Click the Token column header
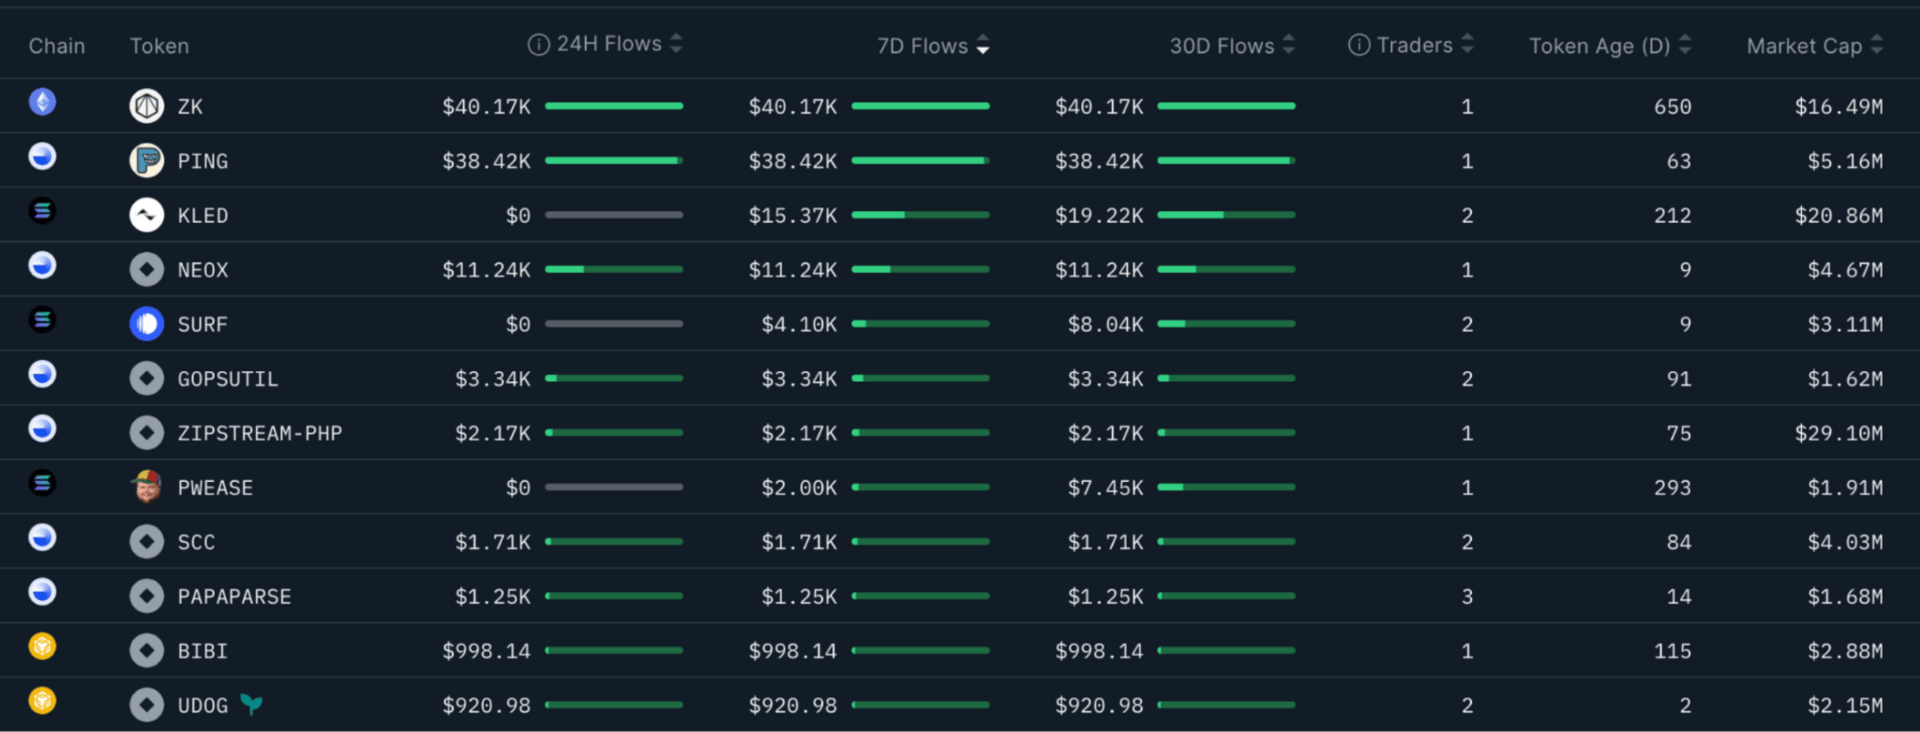Screen dimensions: 1920x732 [159, 46]
